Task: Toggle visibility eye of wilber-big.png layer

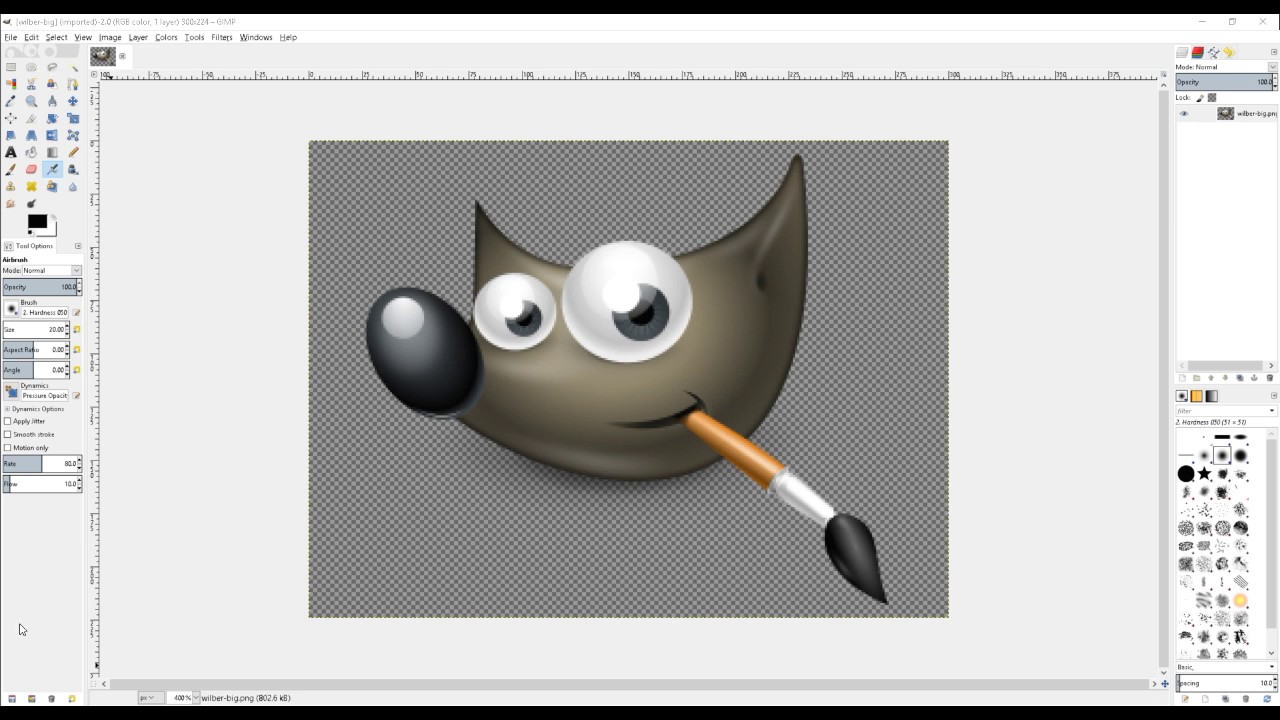Action: 1184,114
